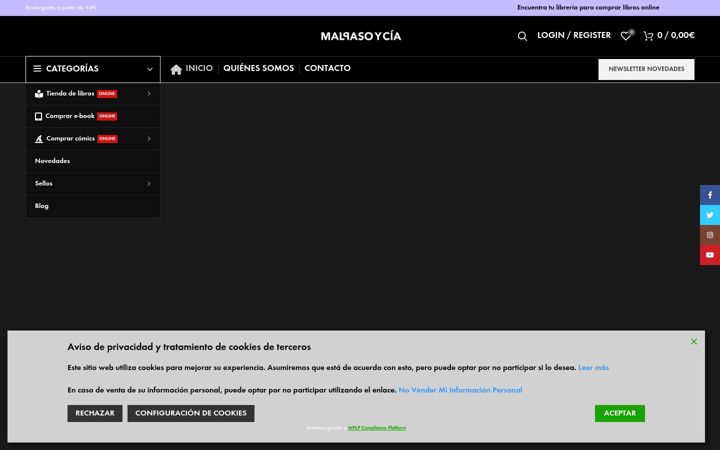This screenshot has width=720, height=450.
Task: Collapse the Categorías dropdown chevron
Action: click(150, 69)
